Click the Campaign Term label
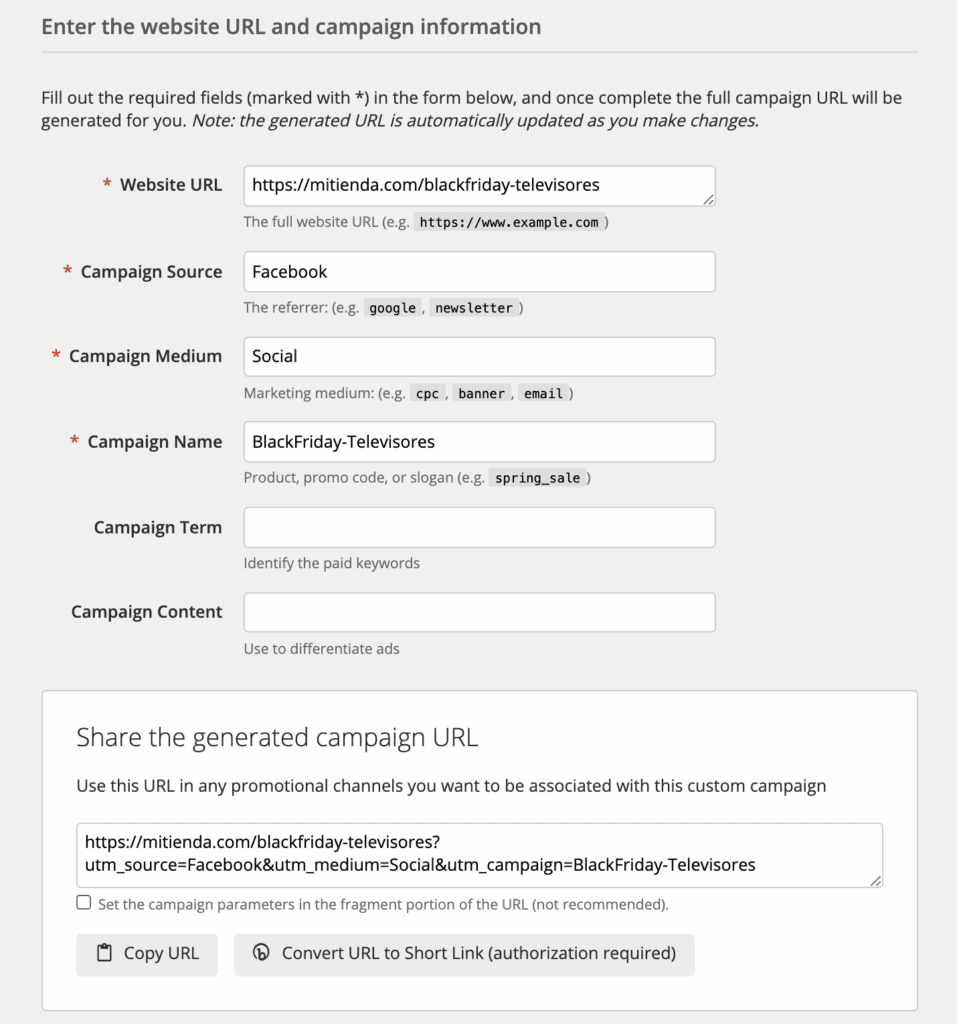This screenshot has width=957, height=1024. click(157, 527)
